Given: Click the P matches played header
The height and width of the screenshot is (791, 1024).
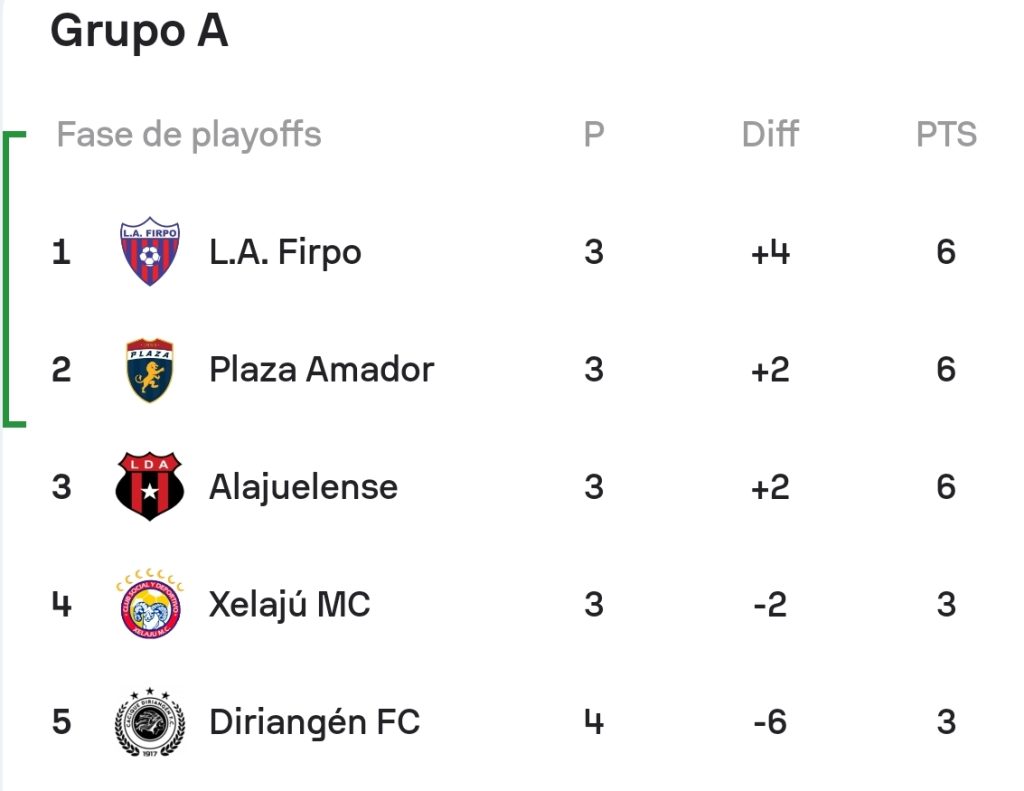Looking at the screenshot, I should (x=594, y=135).
